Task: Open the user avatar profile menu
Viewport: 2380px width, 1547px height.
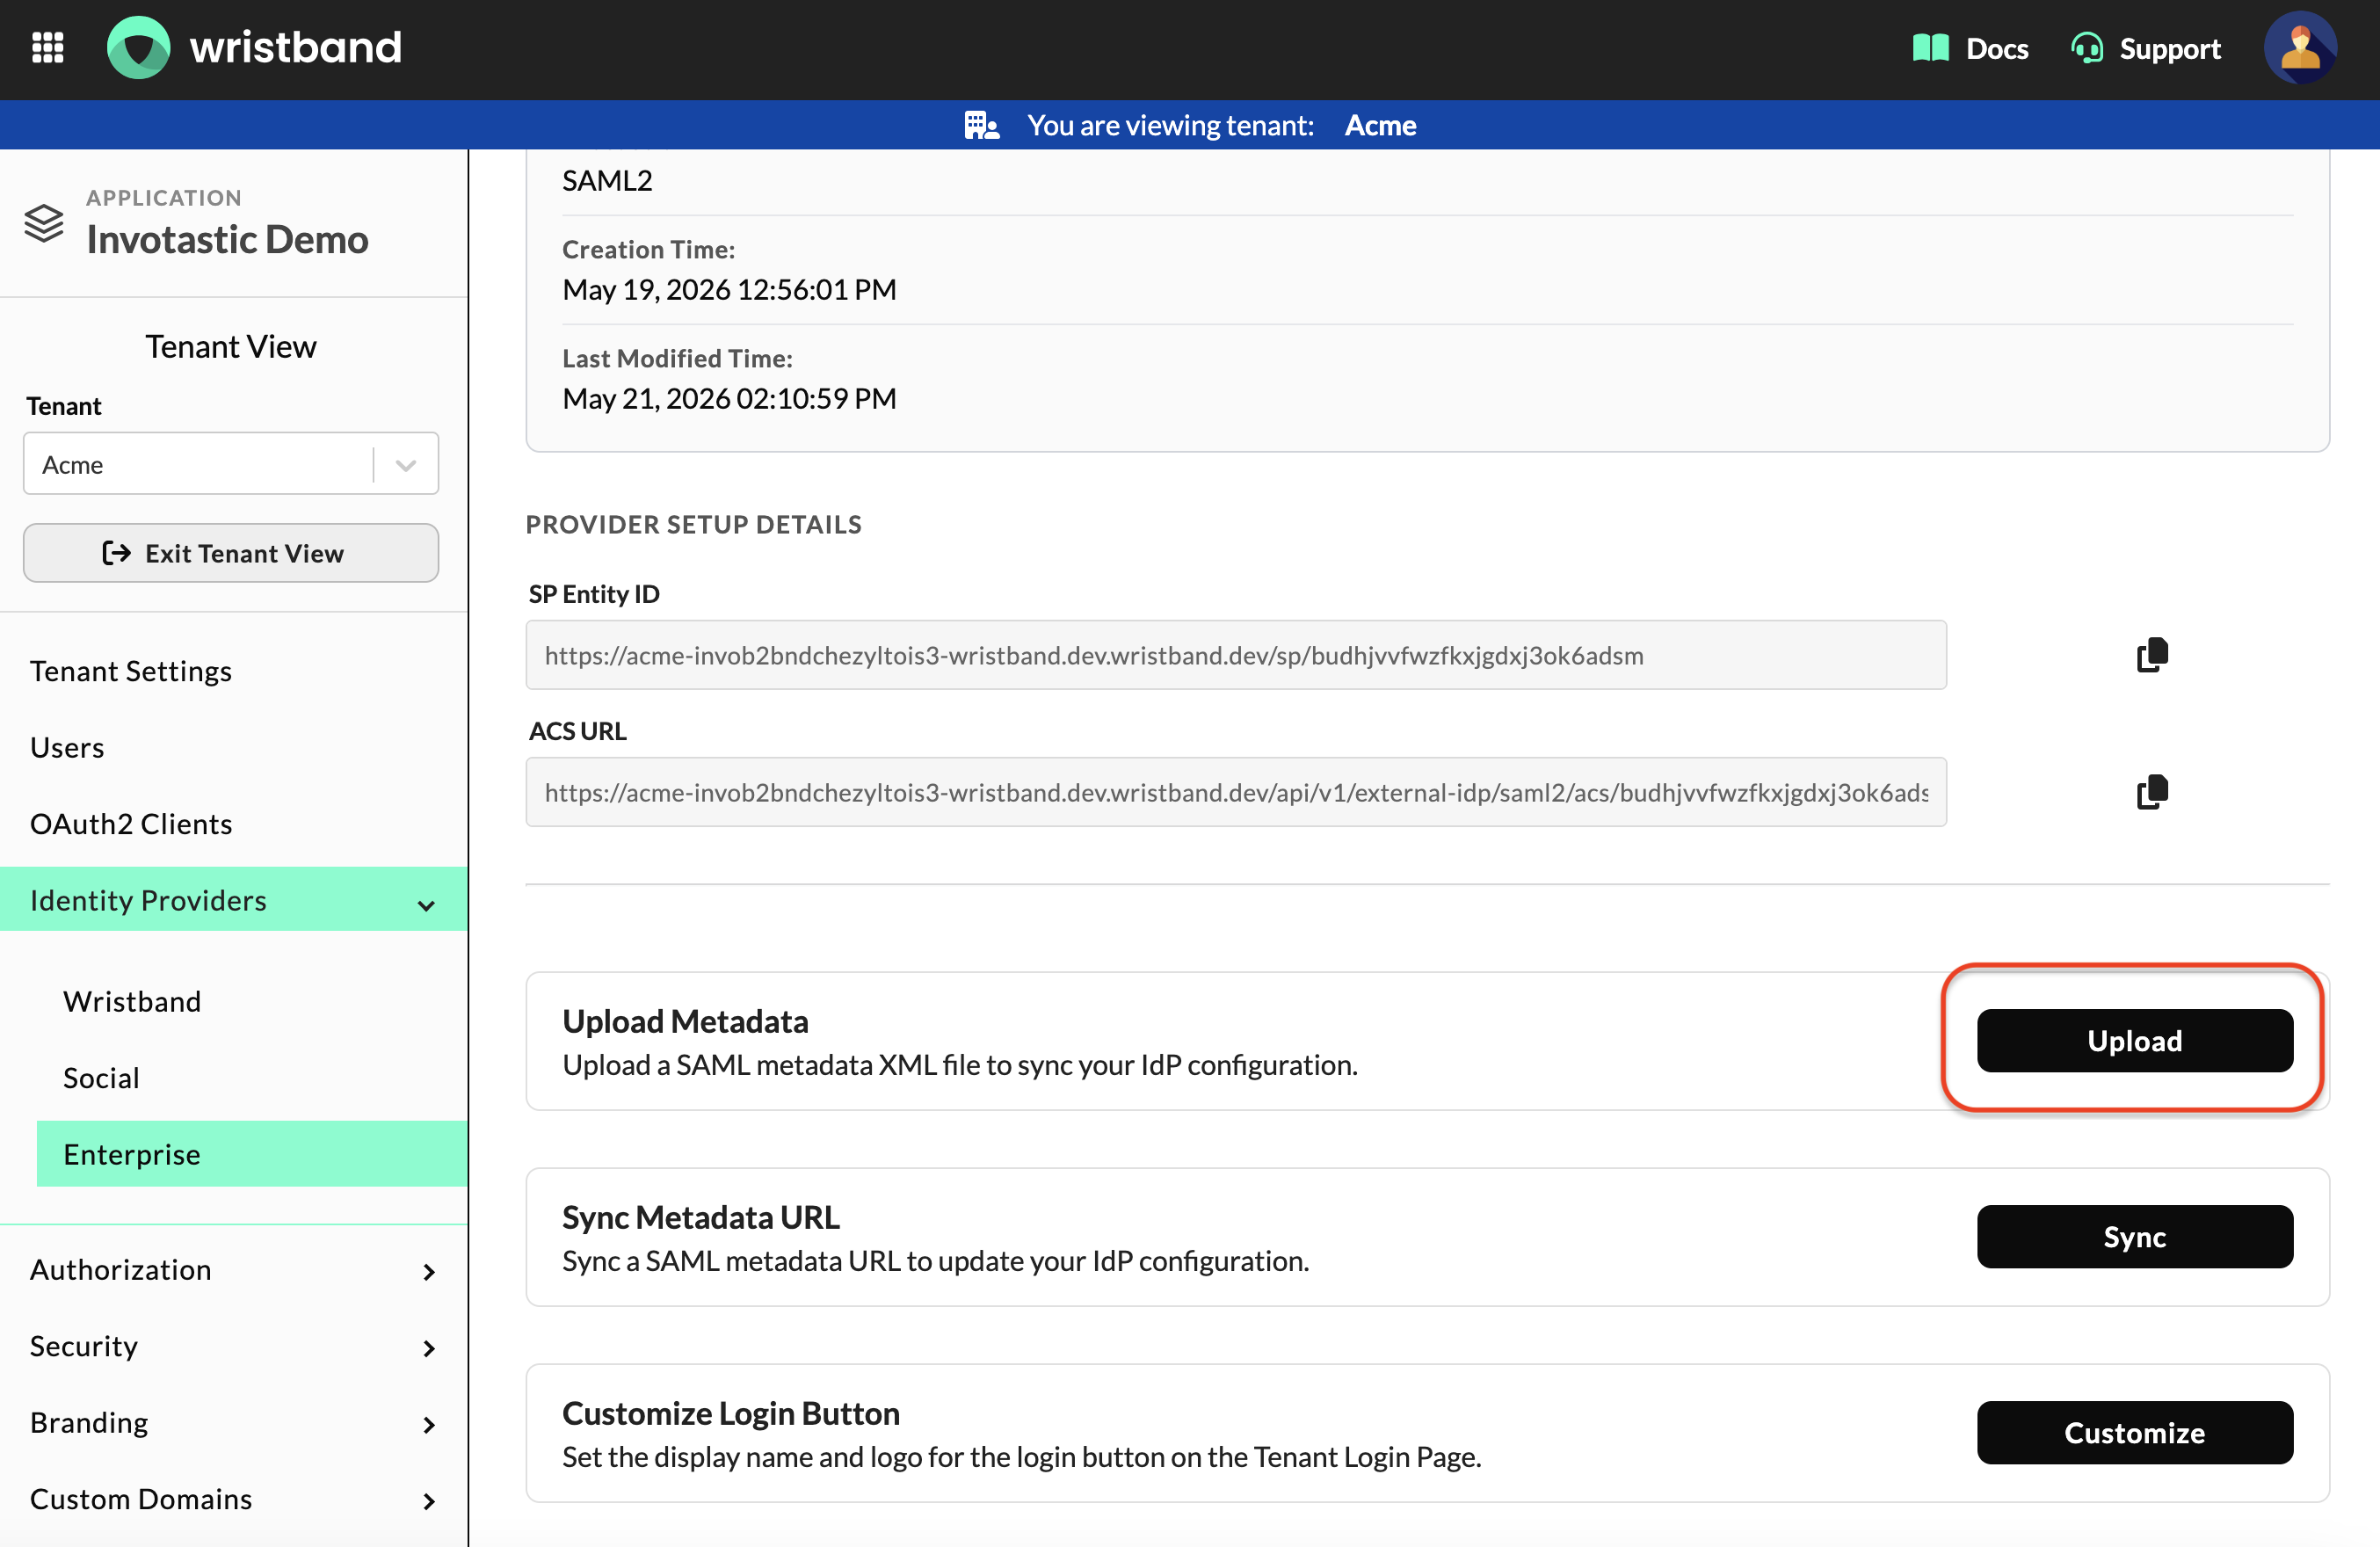Action: (x=2300, y=48)
